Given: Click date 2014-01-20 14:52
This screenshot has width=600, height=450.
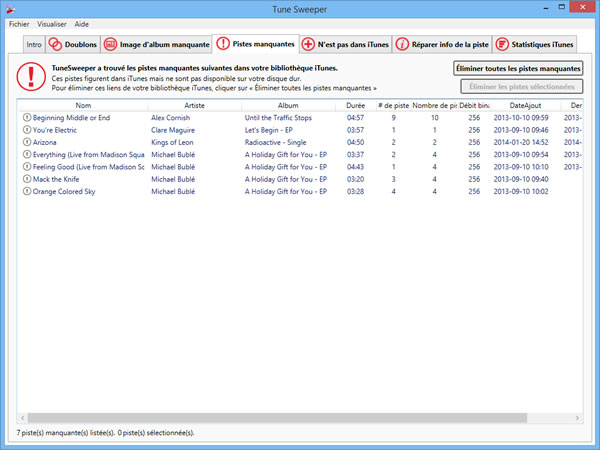Looking at the screenshot, I should coord(521,142).
